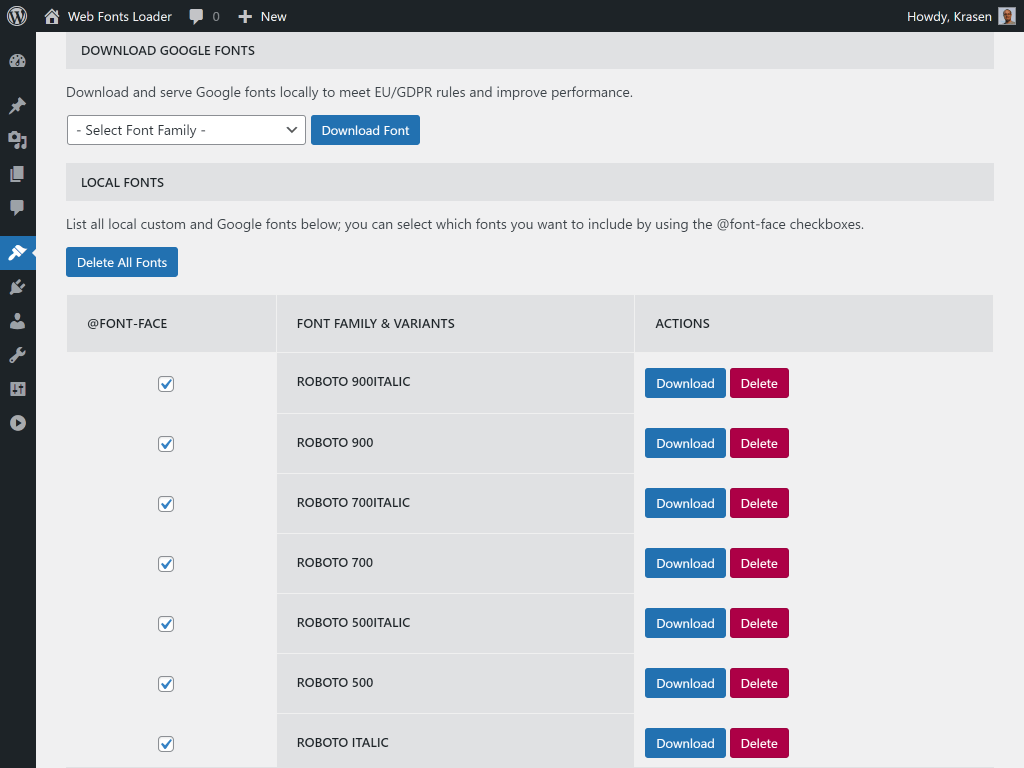Open the Tools wrench sidebar icon

[18, 355]
